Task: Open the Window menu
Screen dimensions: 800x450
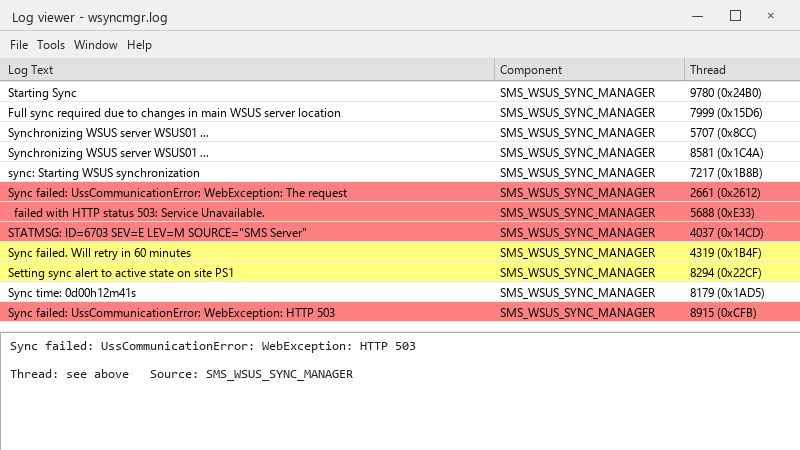Action: 95,45
